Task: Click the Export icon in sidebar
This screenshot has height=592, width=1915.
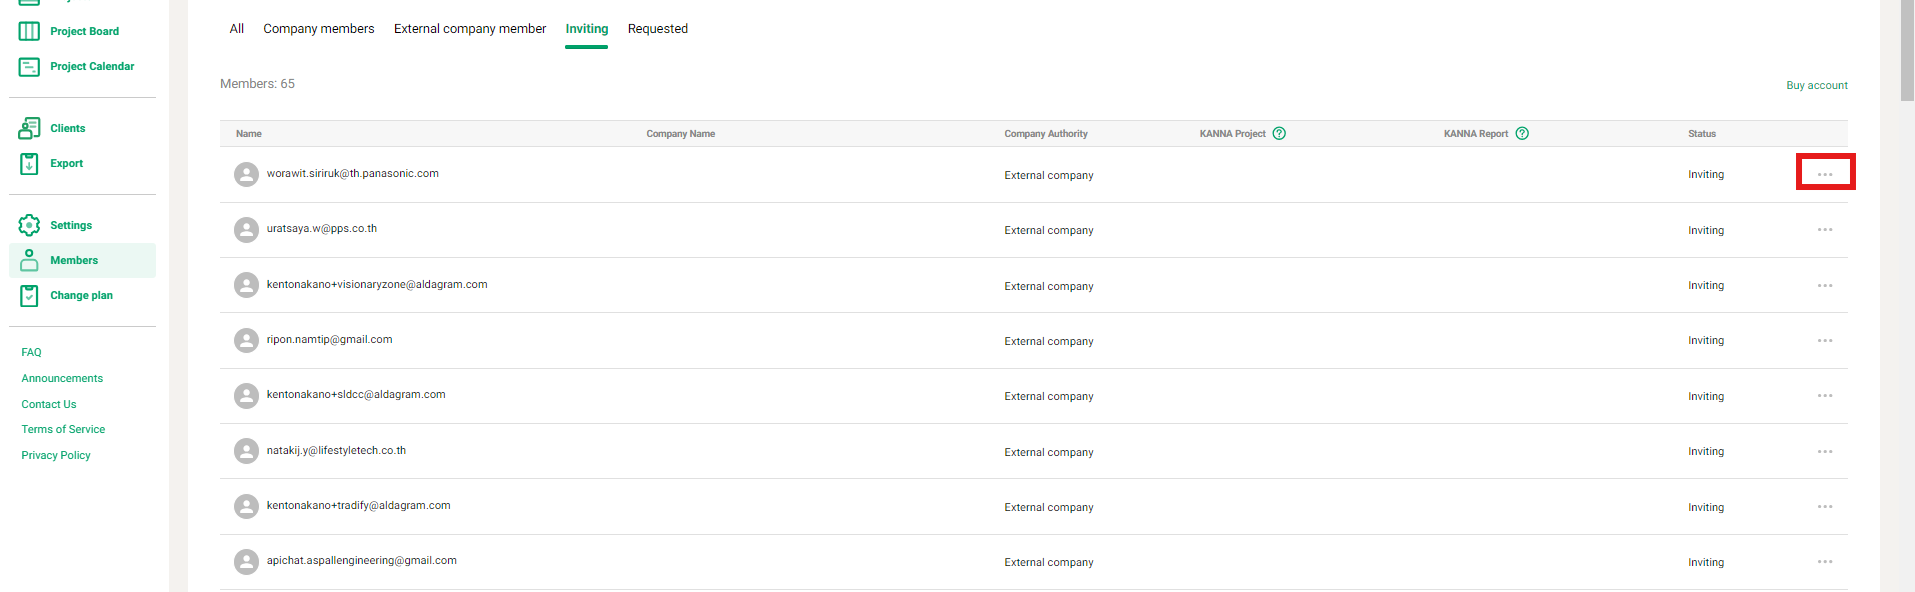Action: click(29, 164)
